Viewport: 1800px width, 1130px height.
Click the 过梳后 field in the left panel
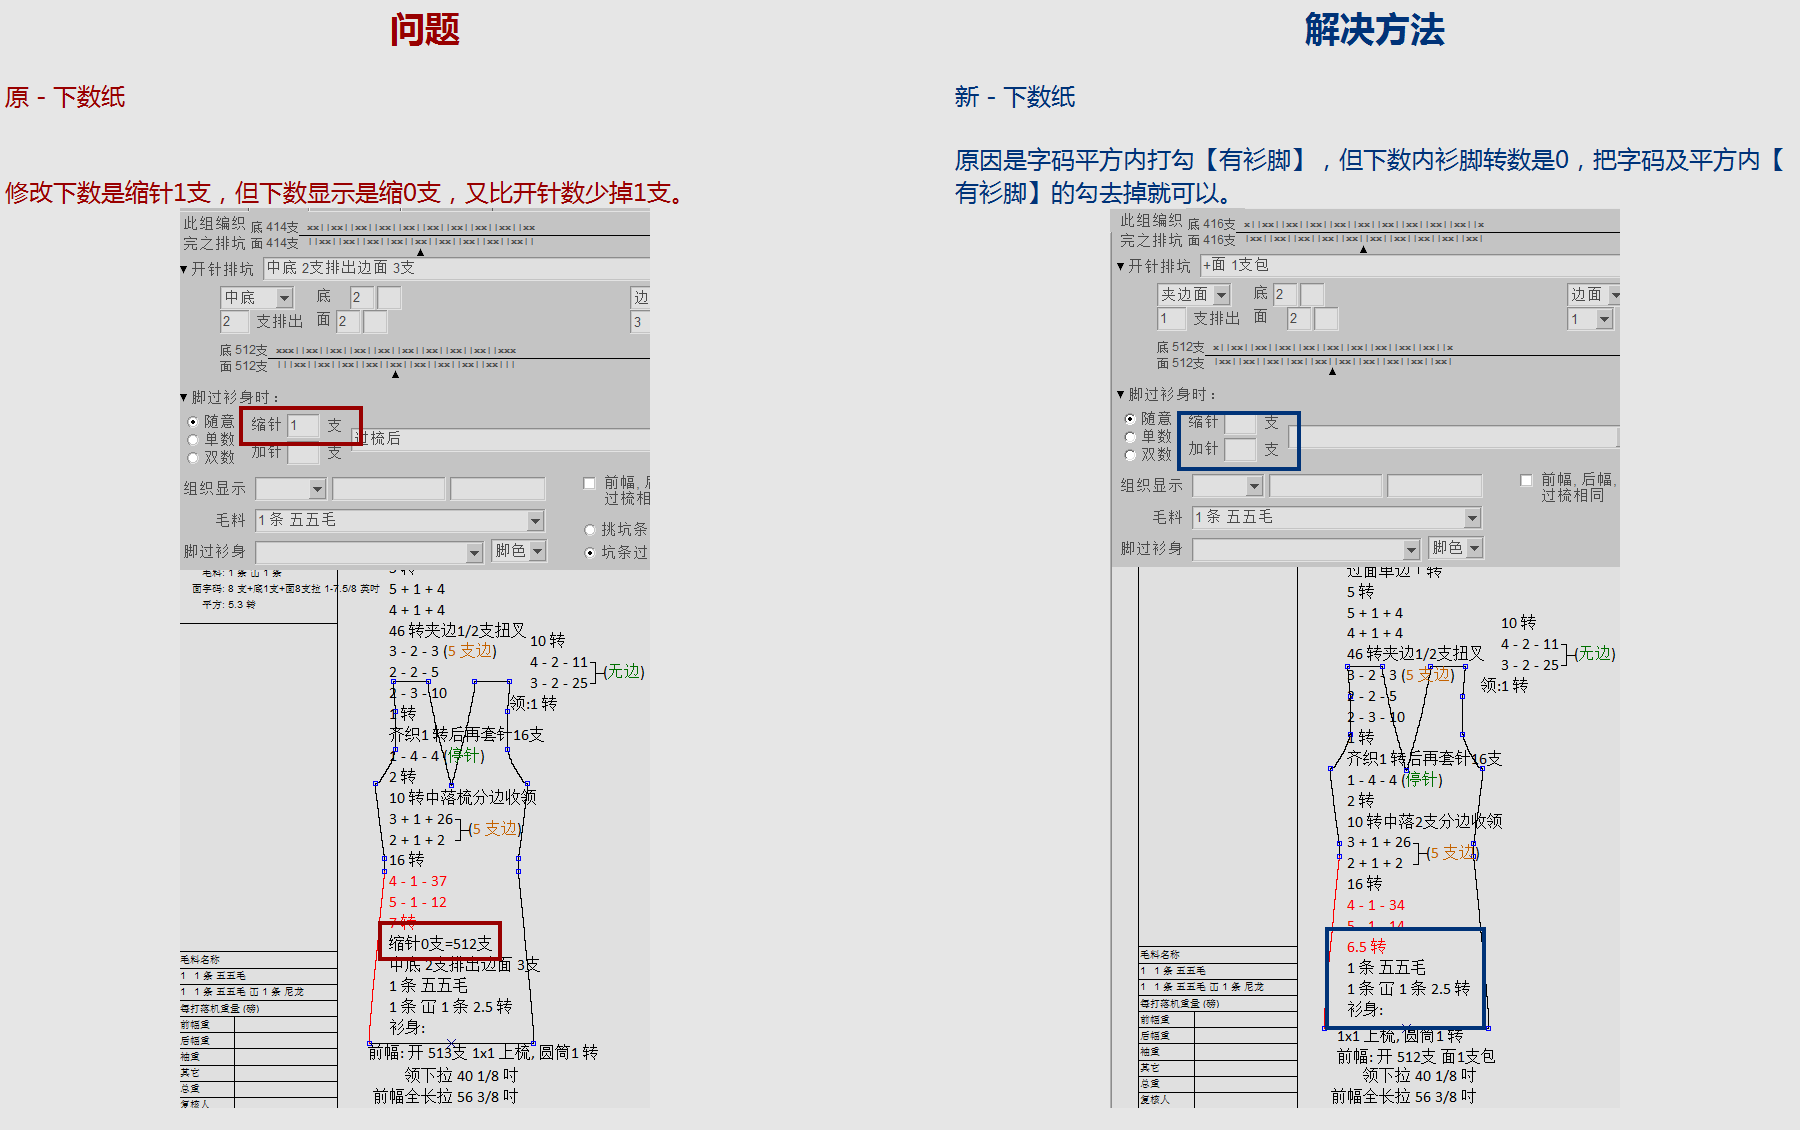point(500,439)
